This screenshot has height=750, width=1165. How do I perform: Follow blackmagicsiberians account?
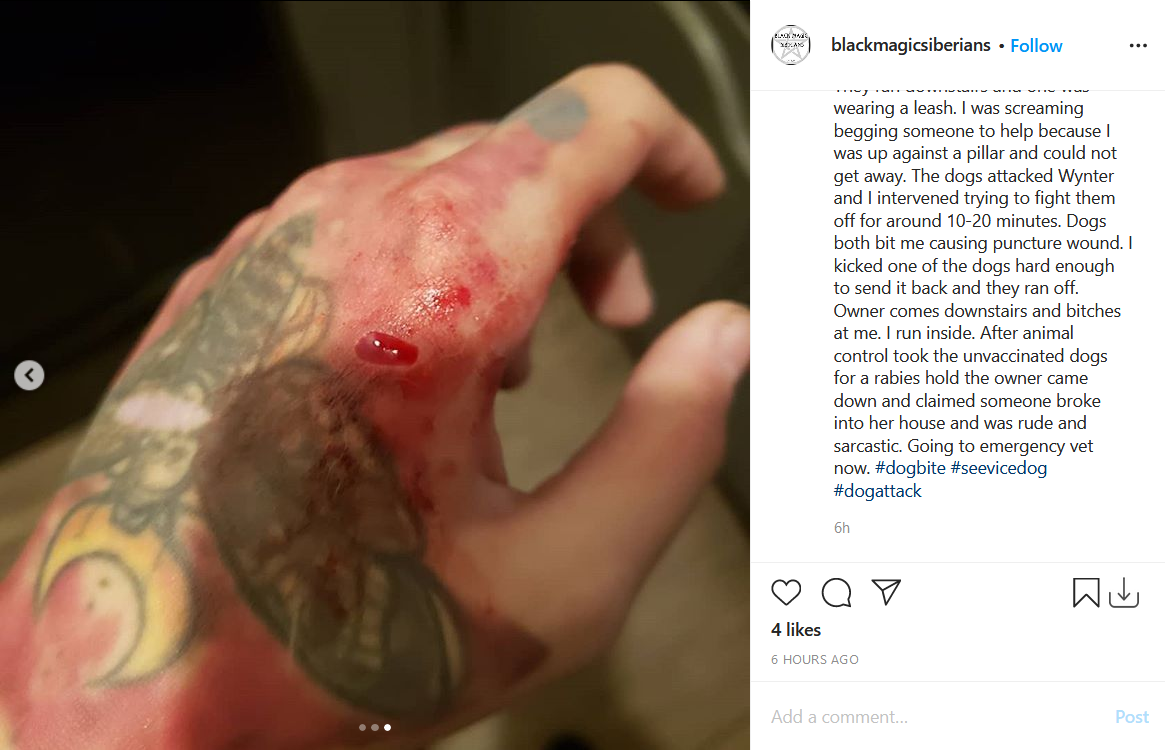[x=1036, y=46]
